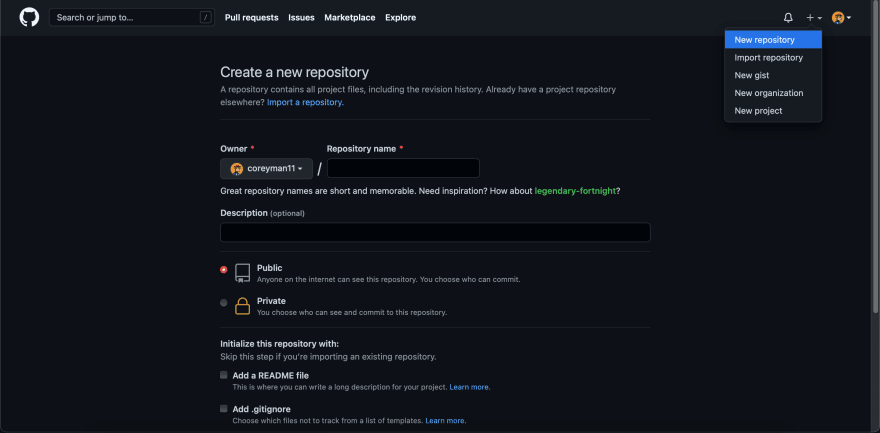Click the Private padlock icon
Screen dimensions: 880x433
[242, 306]
